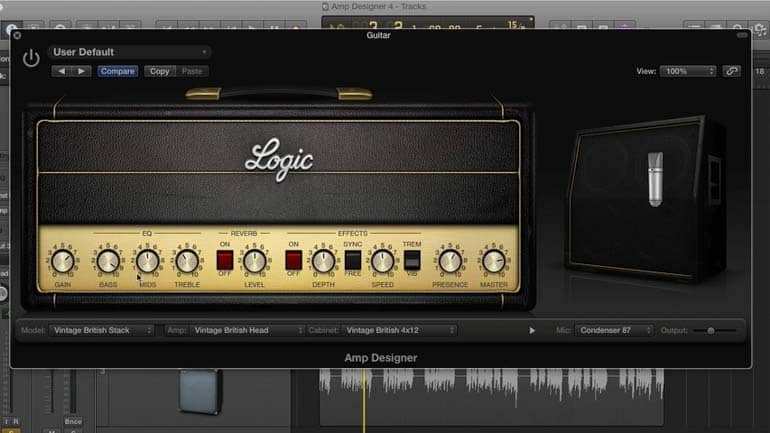The width and height of the screenshot is (770, 433).
Task: Toggle the Trem/Vib switch
Action: pyautogui.click(x=412, y=260)
